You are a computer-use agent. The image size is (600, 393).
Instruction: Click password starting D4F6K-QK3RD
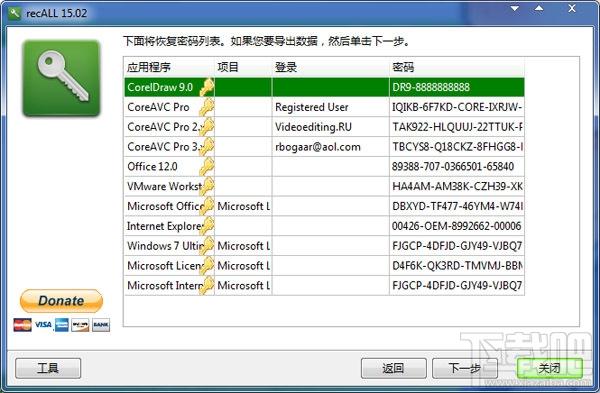457,266
